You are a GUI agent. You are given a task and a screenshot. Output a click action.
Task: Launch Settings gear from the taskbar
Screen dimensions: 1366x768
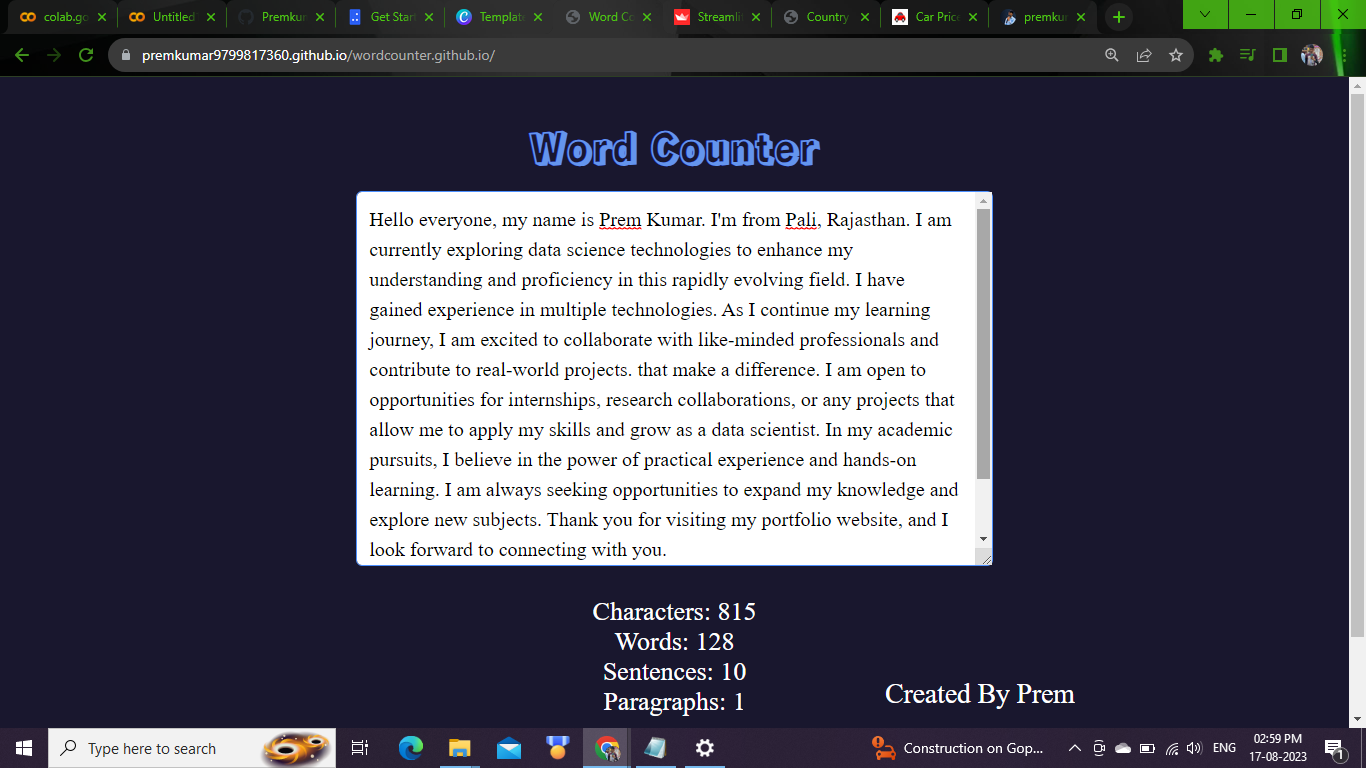coord(705,748)
